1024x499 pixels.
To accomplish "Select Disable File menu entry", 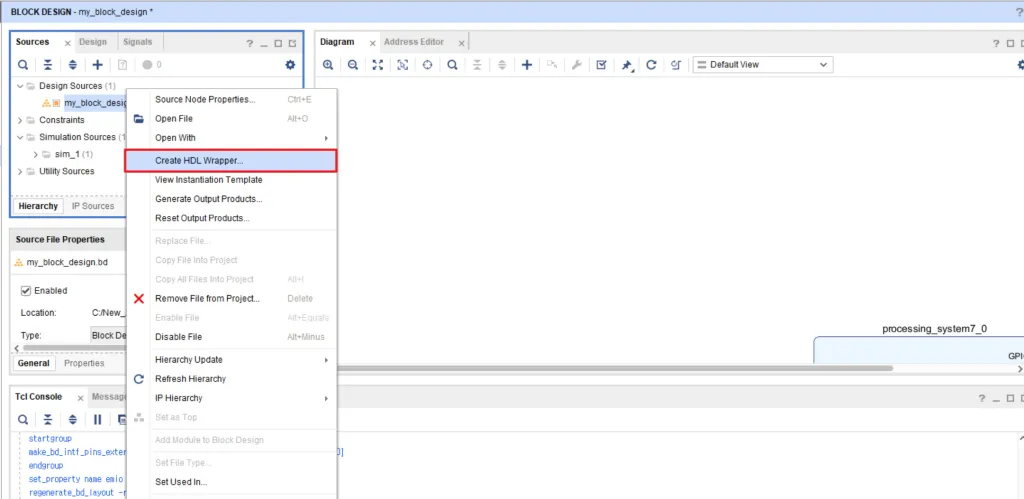I will point(231,337).
